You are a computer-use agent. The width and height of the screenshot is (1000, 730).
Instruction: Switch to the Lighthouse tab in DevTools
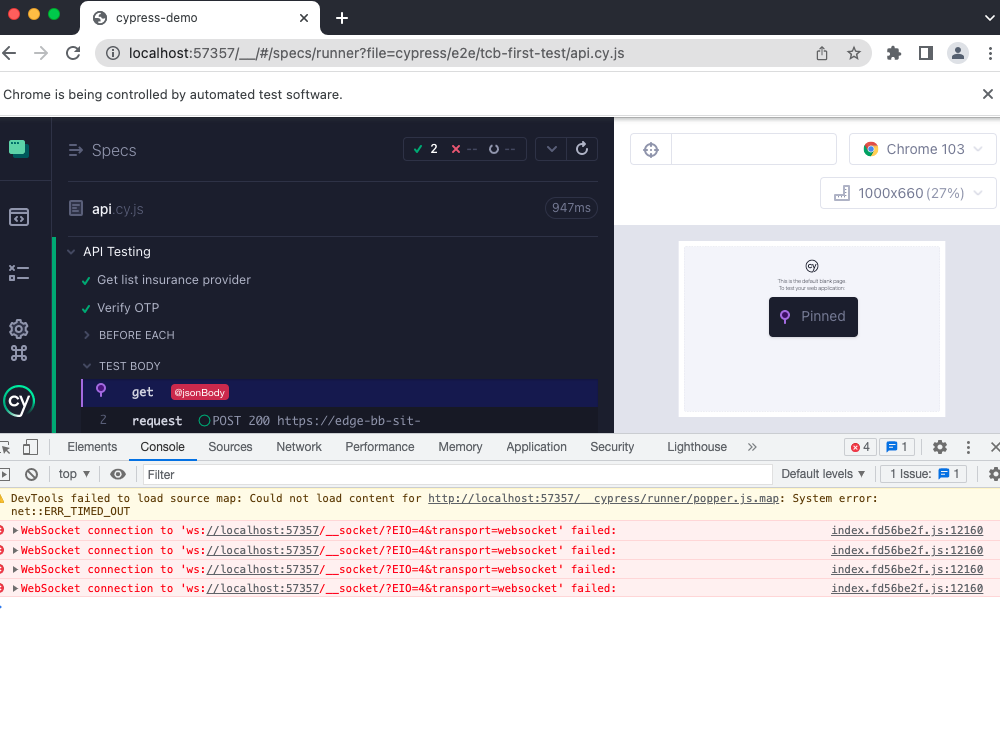point(696,447)
